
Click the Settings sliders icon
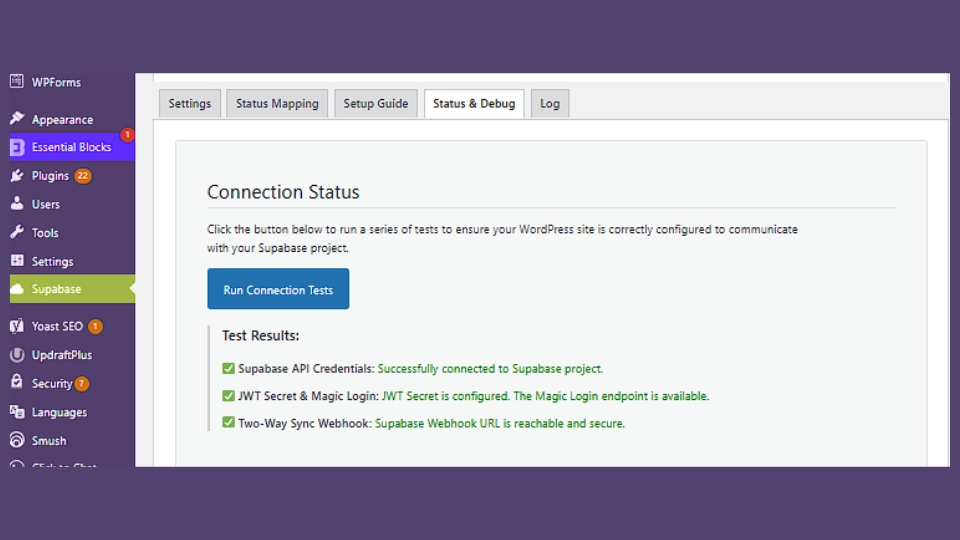(x=17, y=261)
